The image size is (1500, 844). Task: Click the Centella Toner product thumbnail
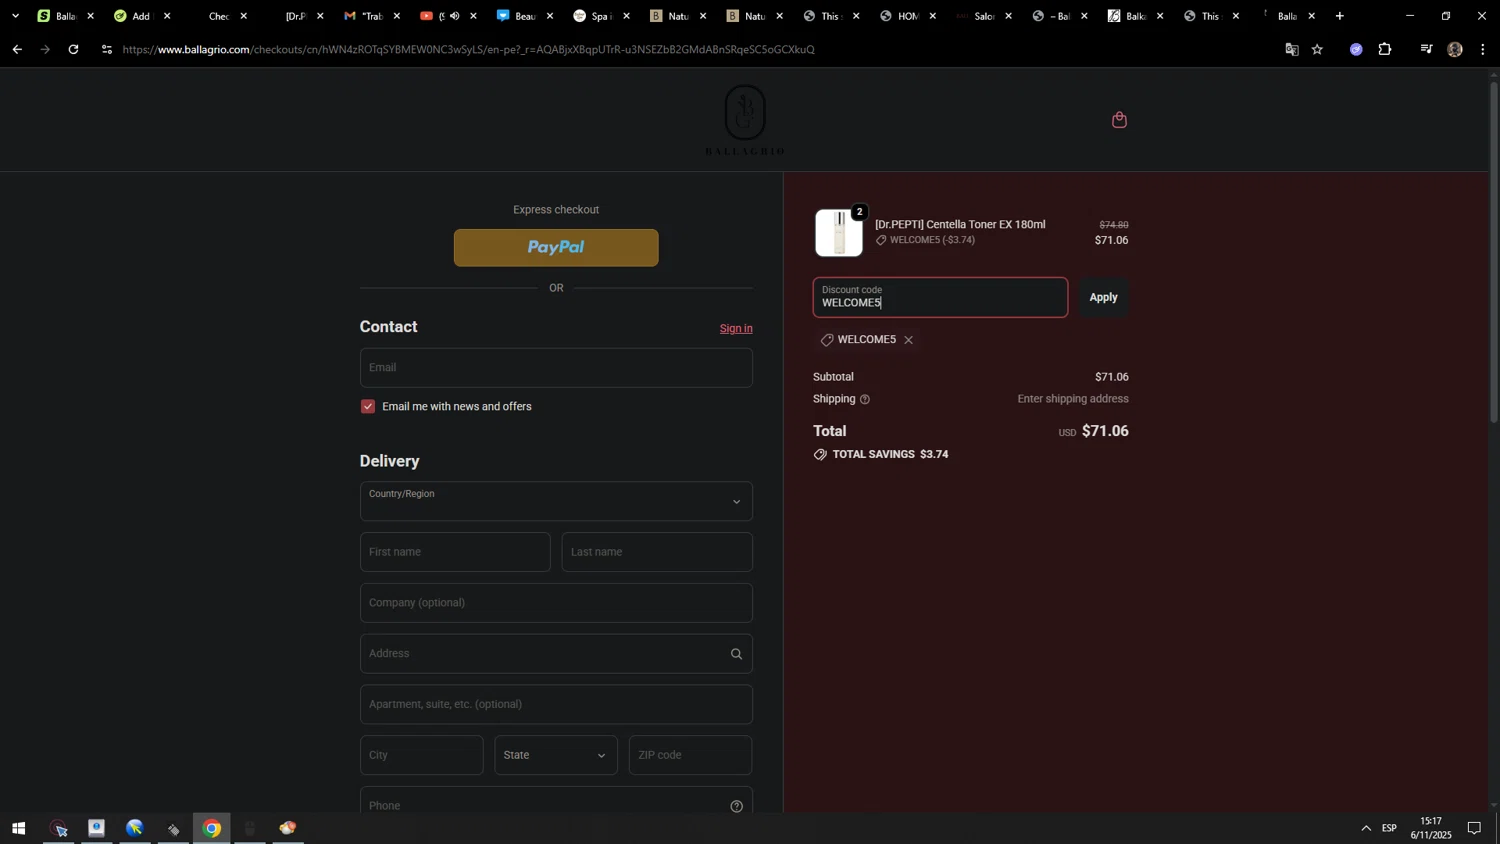pyautogui.click(x=839, y=233)
